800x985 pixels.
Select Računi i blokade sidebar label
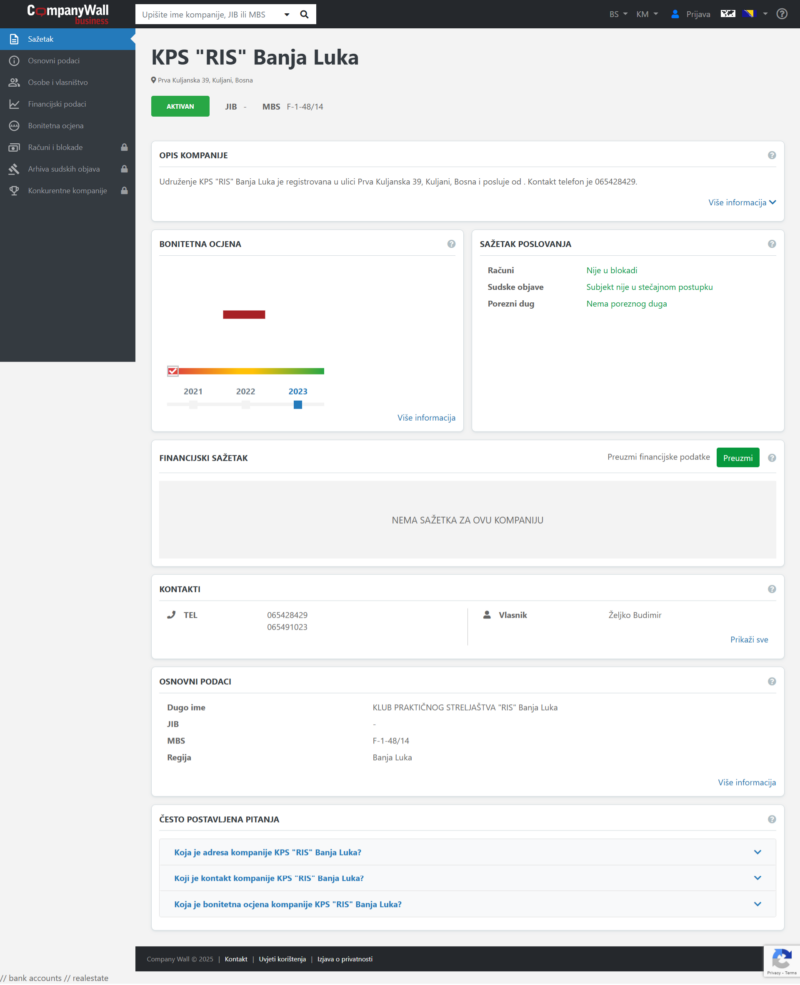(x=55, y=147)
